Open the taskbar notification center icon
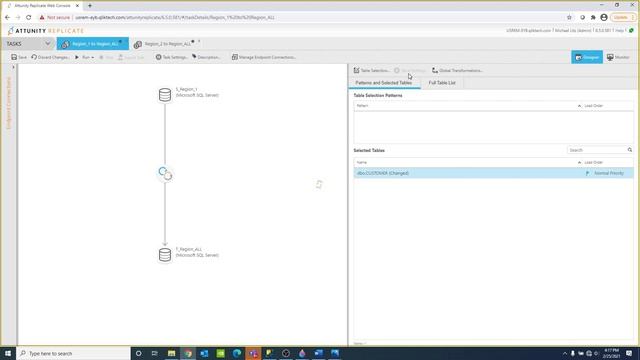The width and height of the screenshot is (640, 360). (629, 353)
